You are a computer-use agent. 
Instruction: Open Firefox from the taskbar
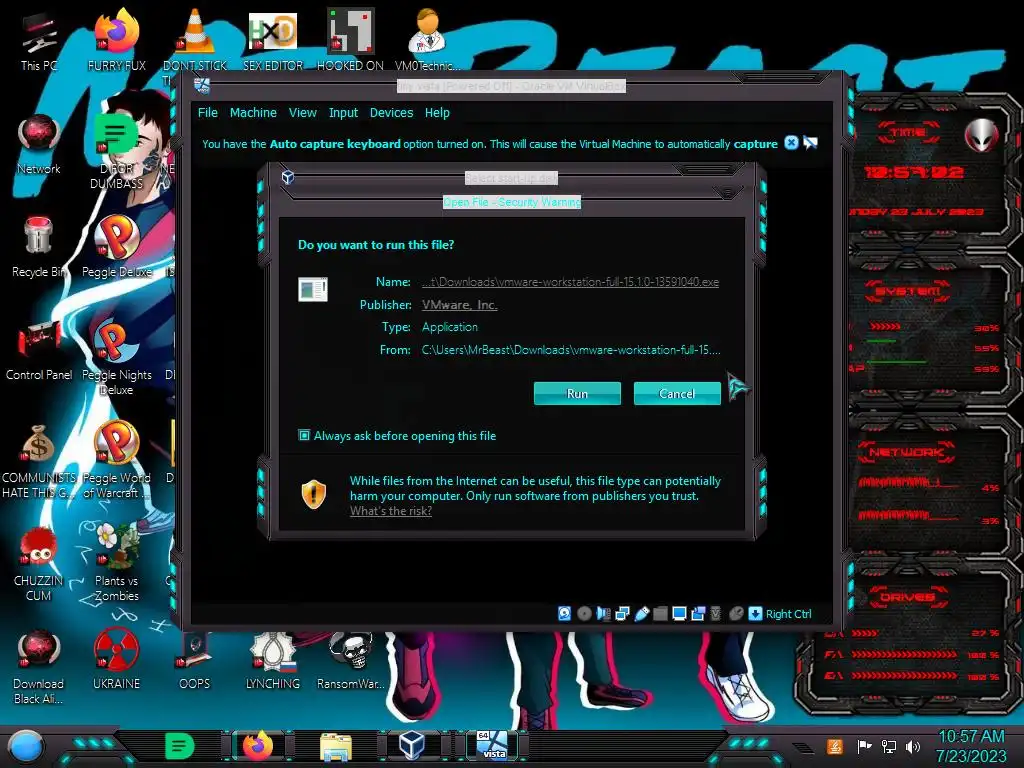tap(258, 746)
